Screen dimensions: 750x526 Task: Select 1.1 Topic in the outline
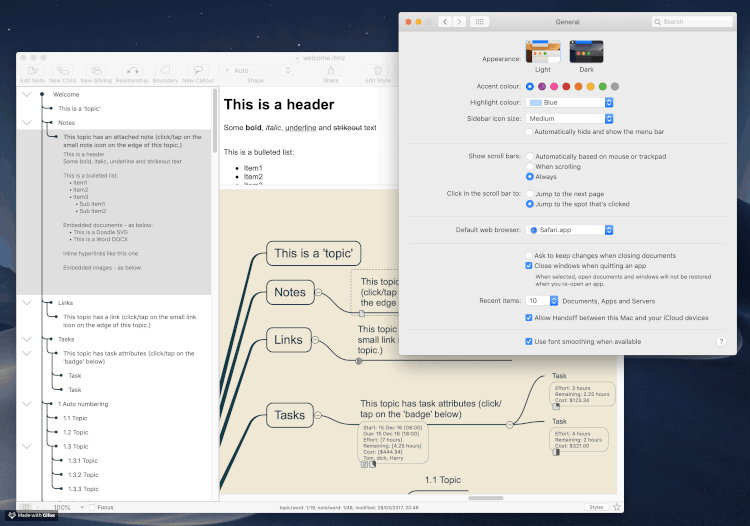pos(75,418)
